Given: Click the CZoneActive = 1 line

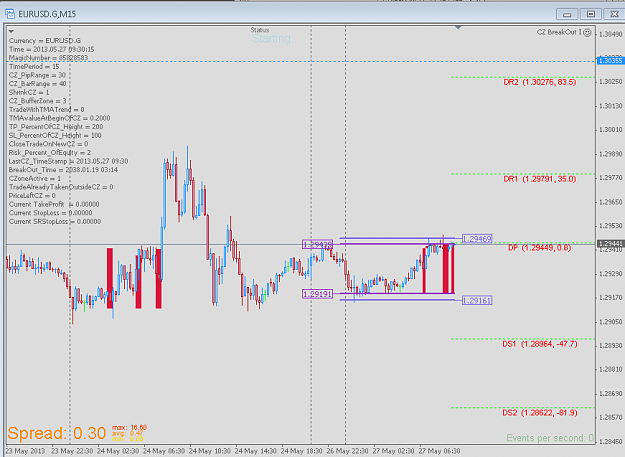Looking at the screenshot, I should (x=35, y=178).
